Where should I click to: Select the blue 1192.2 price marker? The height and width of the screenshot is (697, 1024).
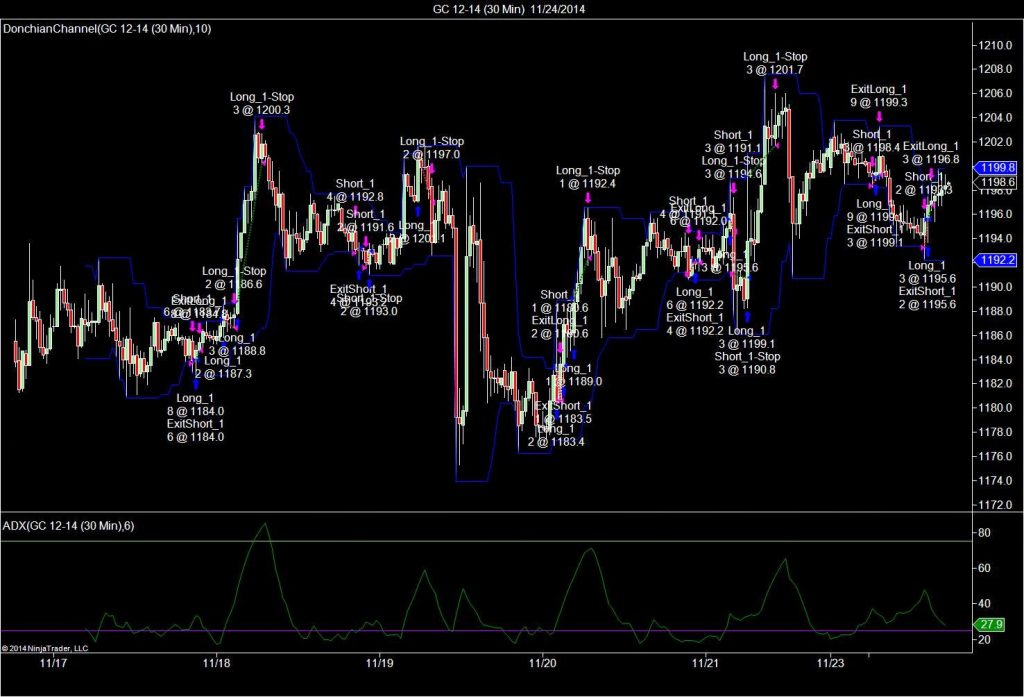[x=995, y=260]
